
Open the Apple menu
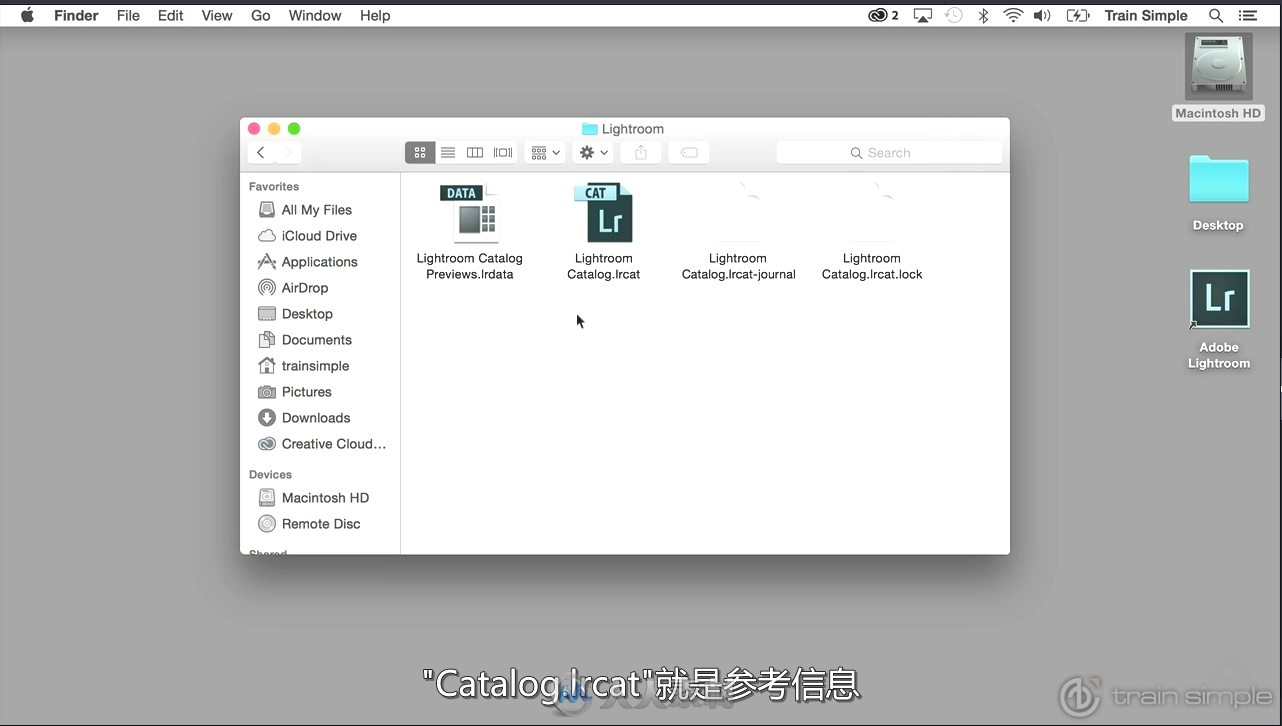pos(27,15)
